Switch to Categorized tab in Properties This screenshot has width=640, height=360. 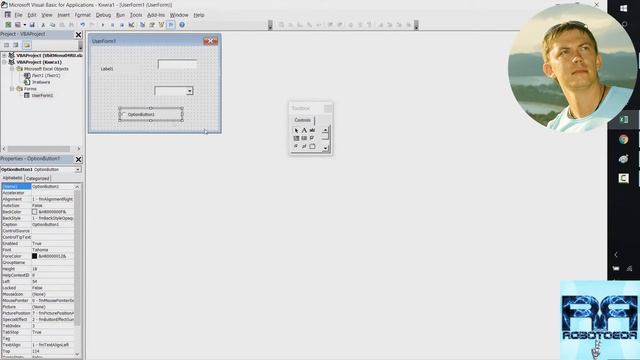tap(38, 178)
